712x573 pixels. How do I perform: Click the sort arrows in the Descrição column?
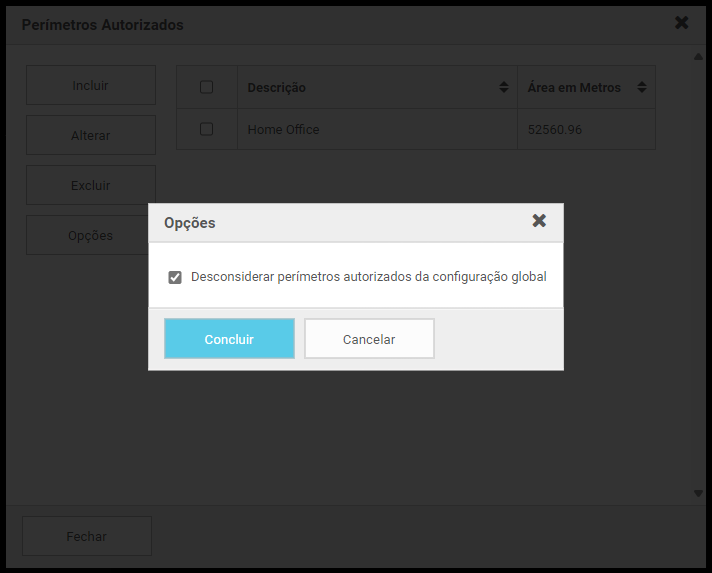pyautogui.click(x=504, y=88)
